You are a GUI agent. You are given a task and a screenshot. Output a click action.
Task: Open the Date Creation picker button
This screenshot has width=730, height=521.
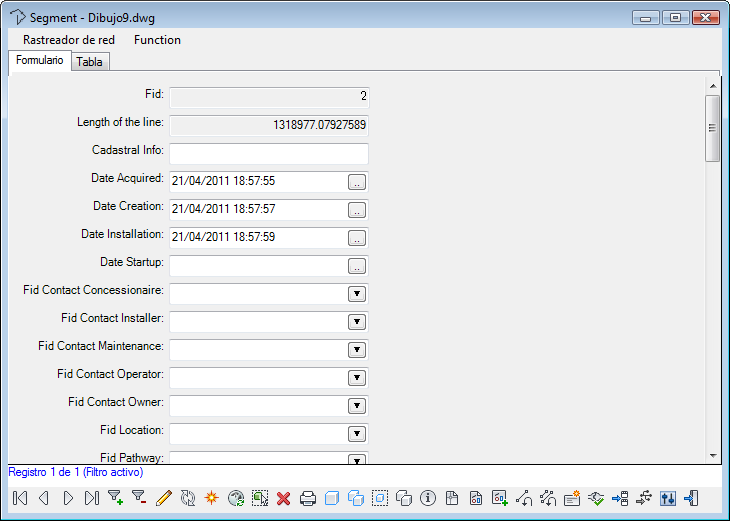tap(357, 210)
